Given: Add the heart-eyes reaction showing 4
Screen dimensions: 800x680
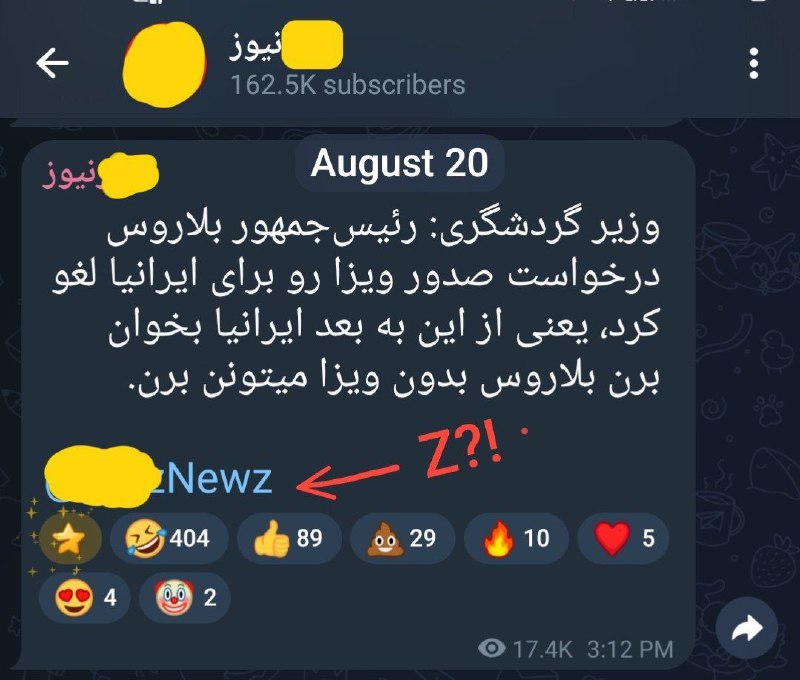Looking at the screenshot, I should pyautogui.click(x=85, y=597).
